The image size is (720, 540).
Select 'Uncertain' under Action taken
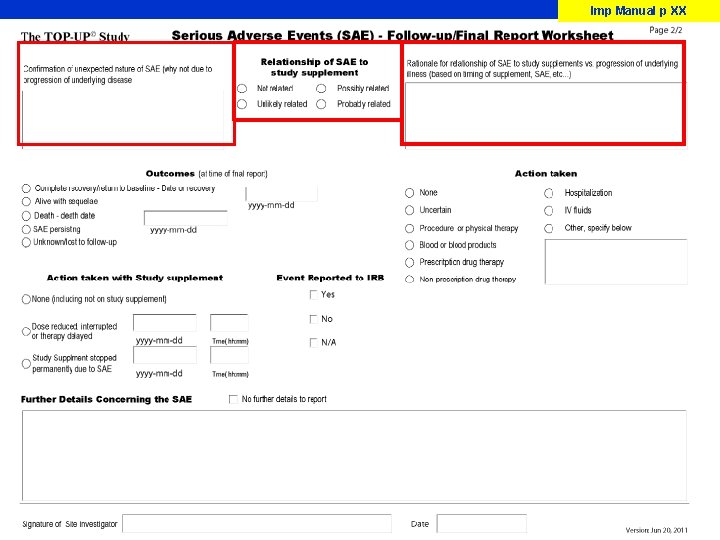point(409,210)
